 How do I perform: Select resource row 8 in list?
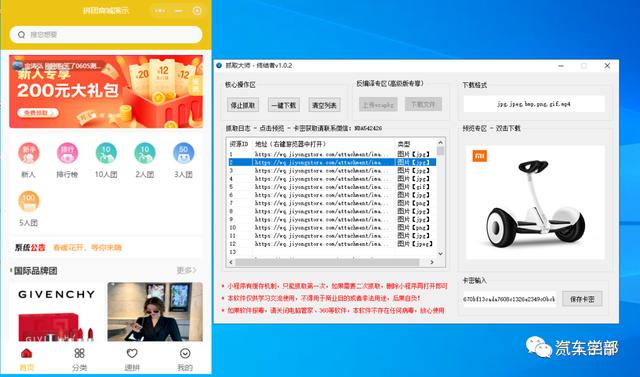[331, 211]
